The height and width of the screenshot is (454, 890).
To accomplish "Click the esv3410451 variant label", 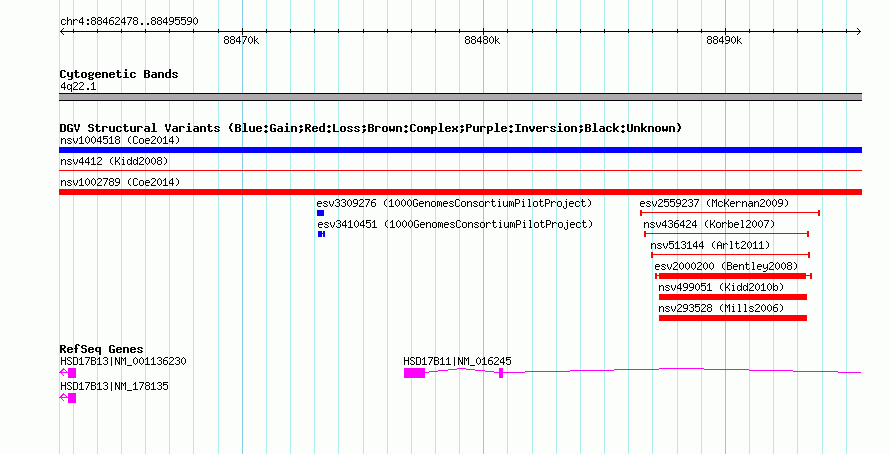I will pyautogui.click(x=455, y=224).
